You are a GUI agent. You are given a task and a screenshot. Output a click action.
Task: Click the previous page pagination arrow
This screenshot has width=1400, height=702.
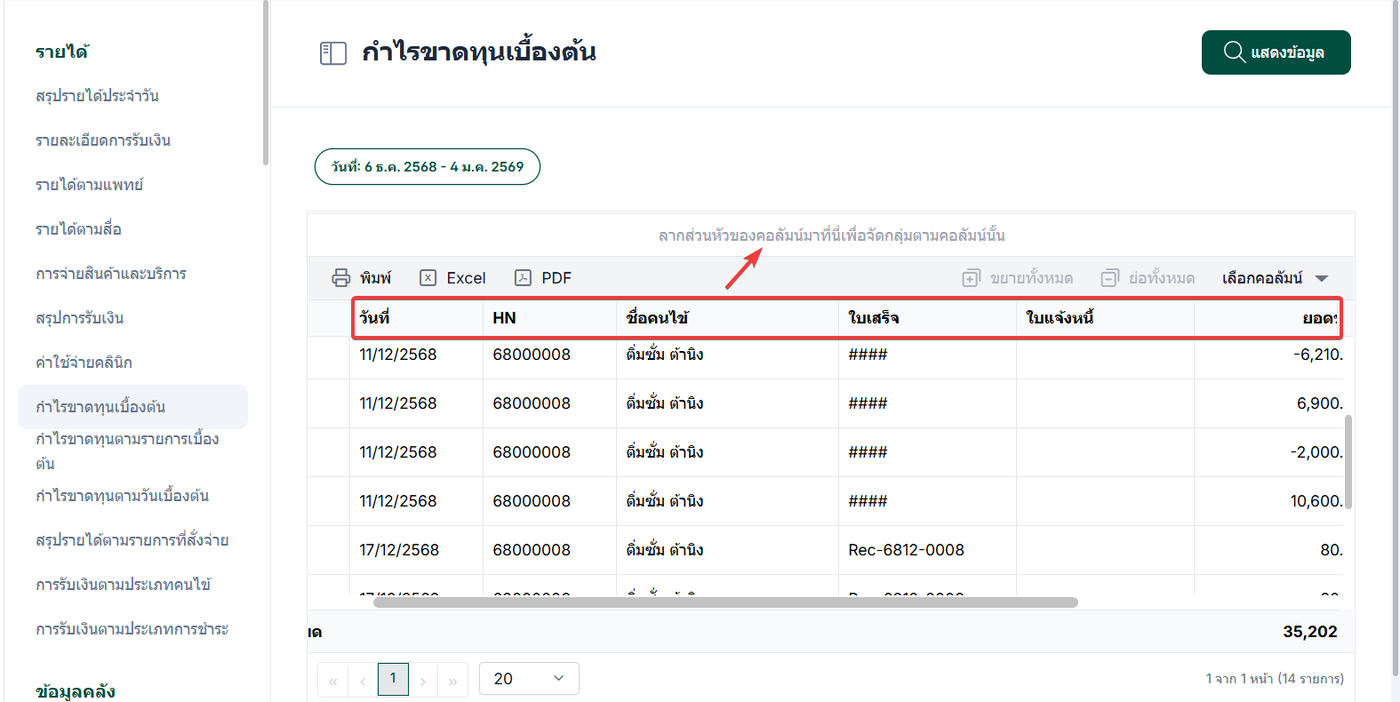pyautogui.click(x=363, y=680)
